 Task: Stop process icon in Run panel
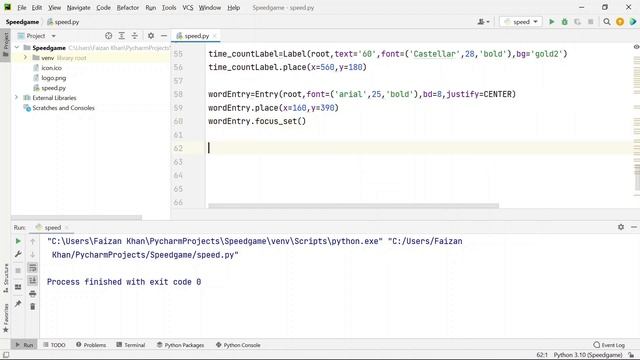(x=18, y=270)
